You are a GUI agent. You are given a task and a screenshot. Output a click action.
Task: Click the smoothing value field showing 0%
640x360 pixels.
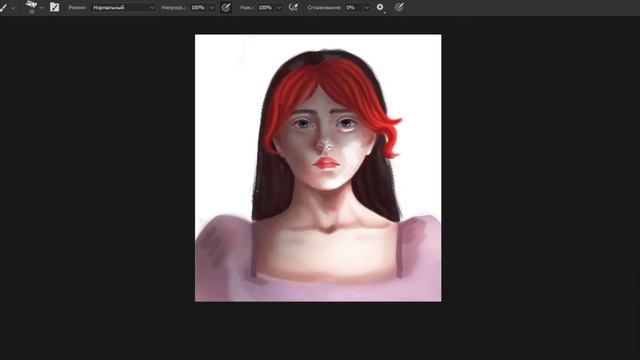click(x=353, y=7)
